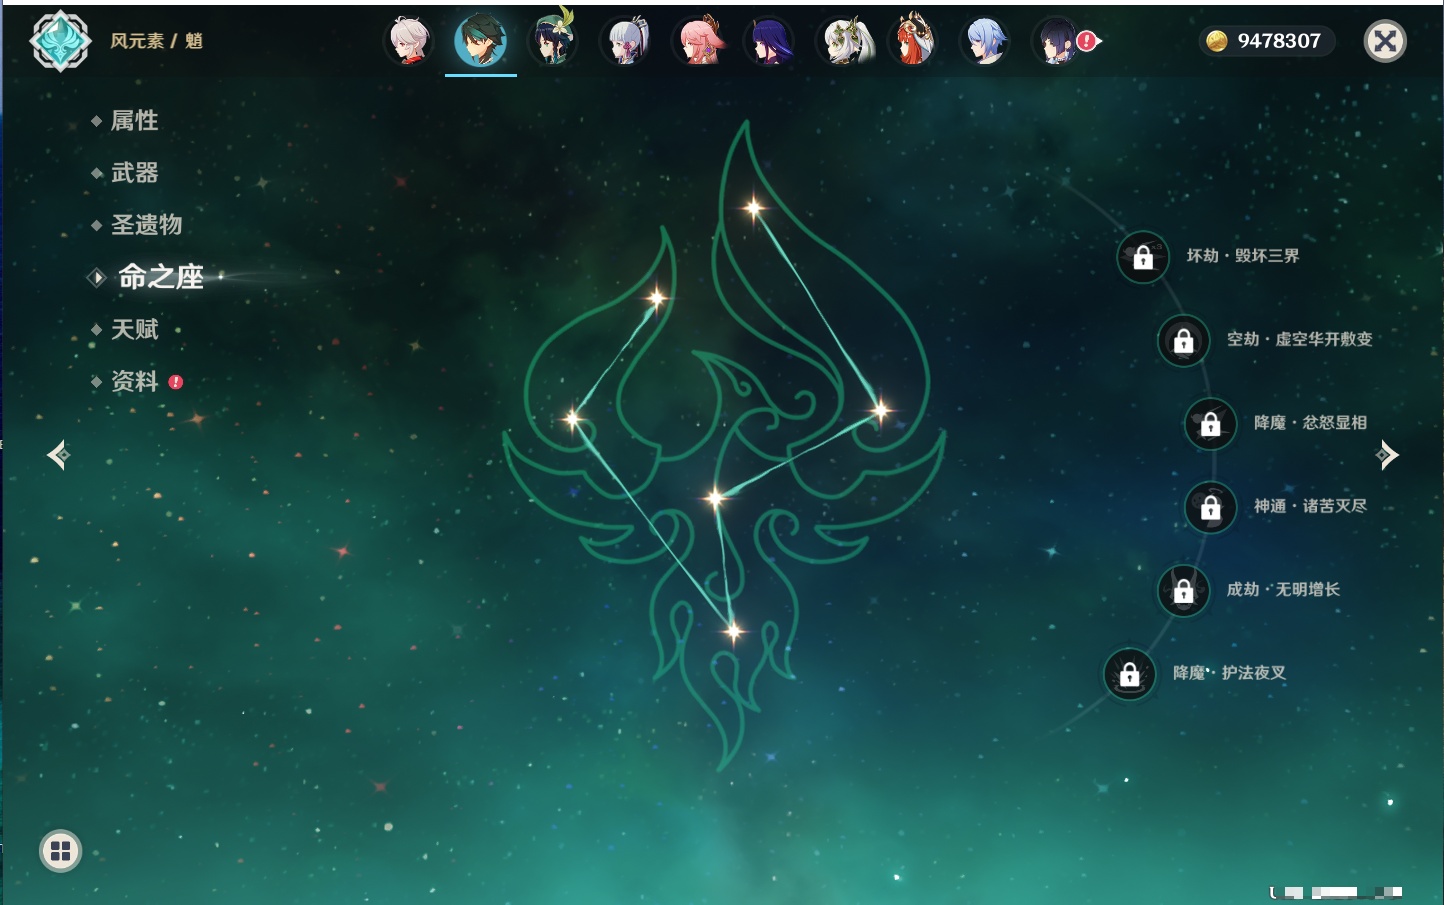The width and height of the screenshot is (1444, 905).
Task: Click lock icon for 空劫·虚空华开敷变
Action: [1184, 340]
